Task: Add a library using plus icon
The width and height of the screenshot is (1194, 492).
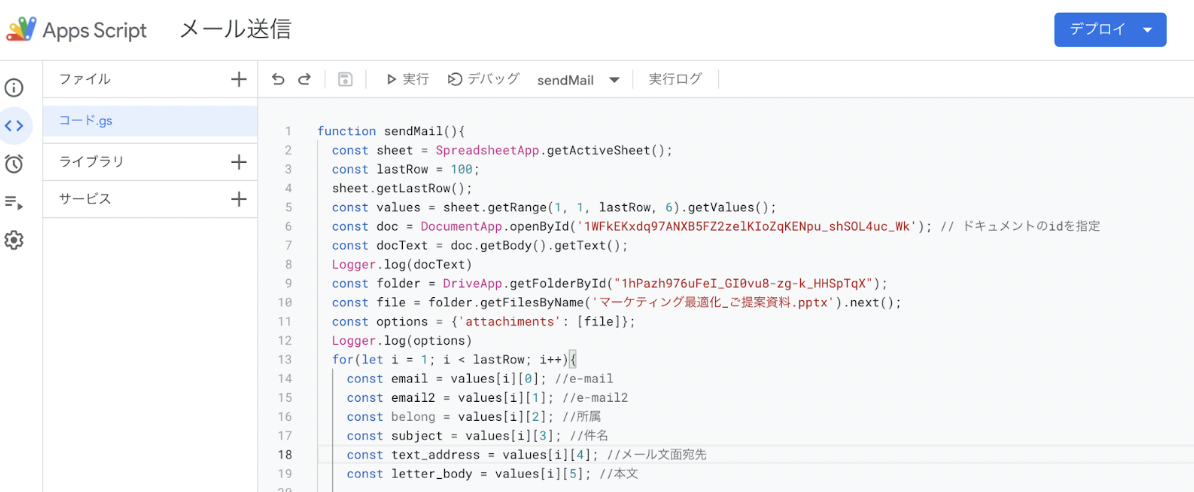Action: tap(238, 161)
